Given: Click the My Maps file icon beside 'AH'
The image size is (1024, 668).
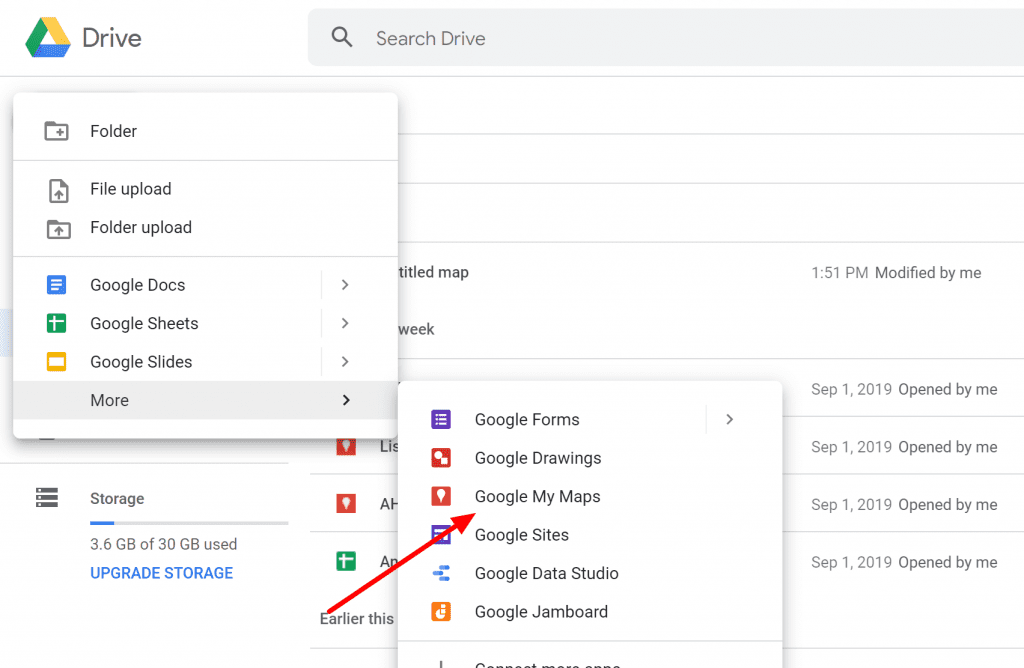Looking at the screenshot, I should pos(346,503).
